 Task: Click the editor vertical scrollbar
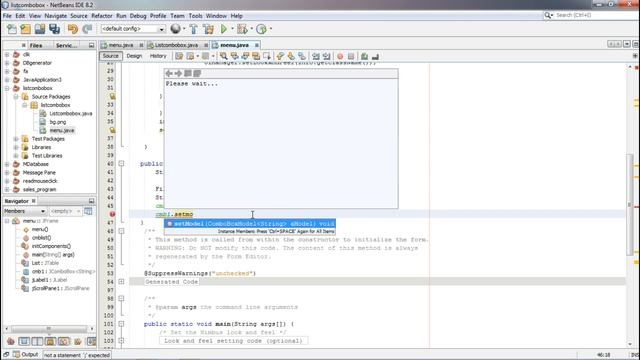(x=629, y=204)
